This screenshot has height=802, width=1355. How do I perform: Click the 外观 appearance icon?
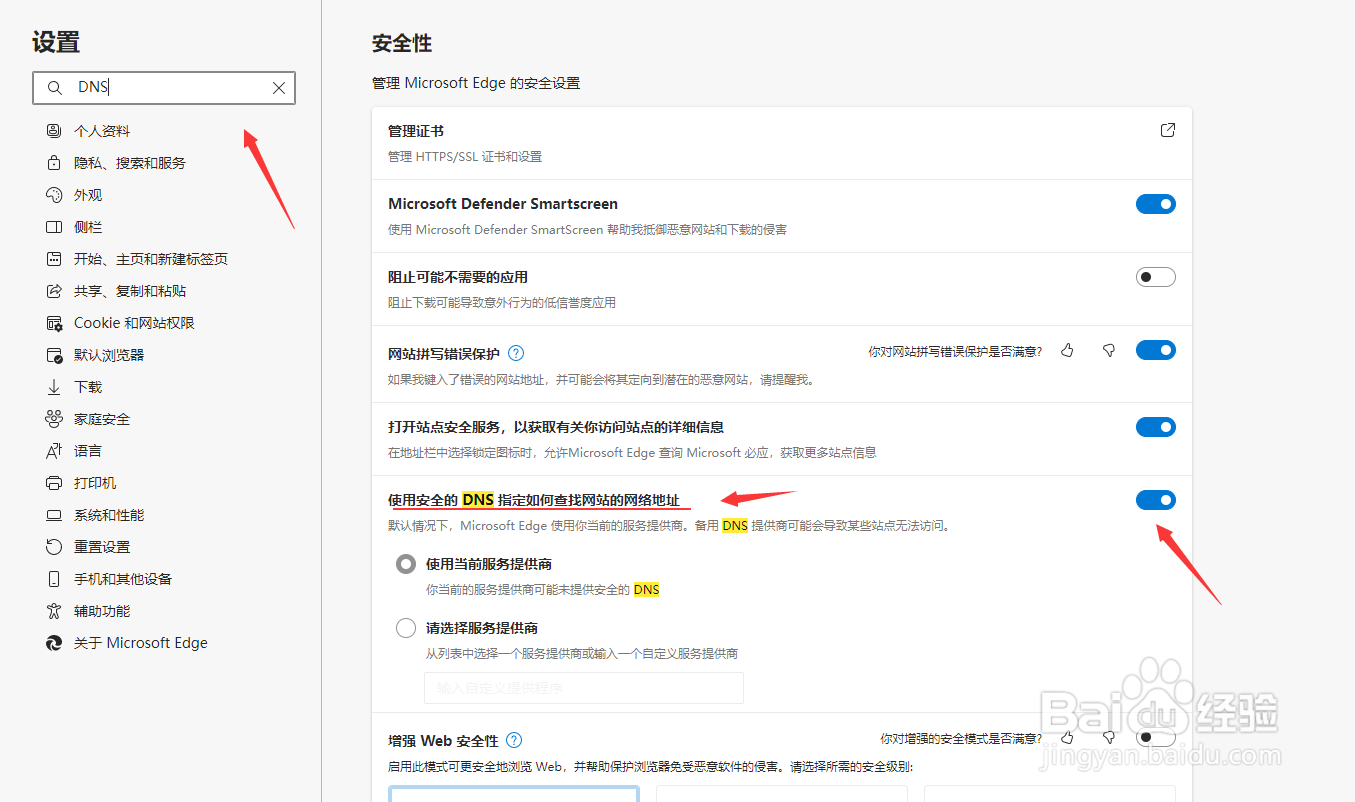(54, 195)
